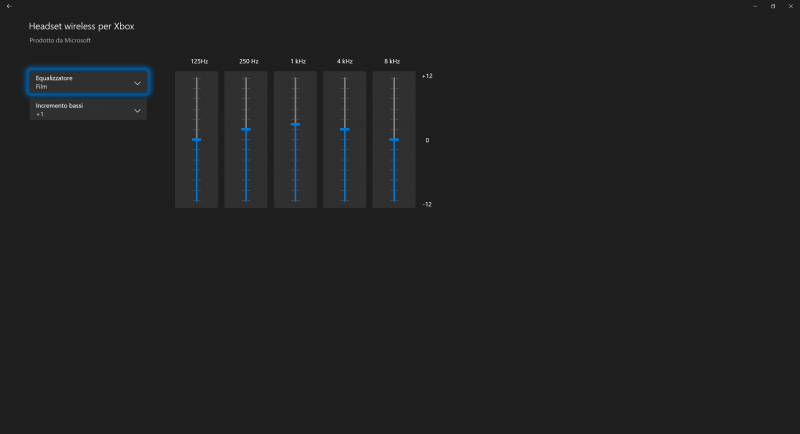Minimize the window

pos(755,6)
